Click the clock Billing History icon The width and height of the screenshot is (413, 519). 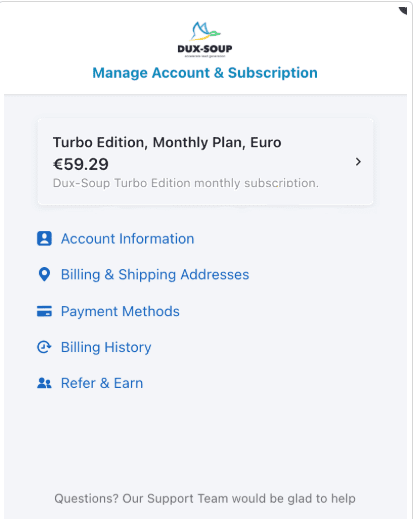(x=44, y=347)
